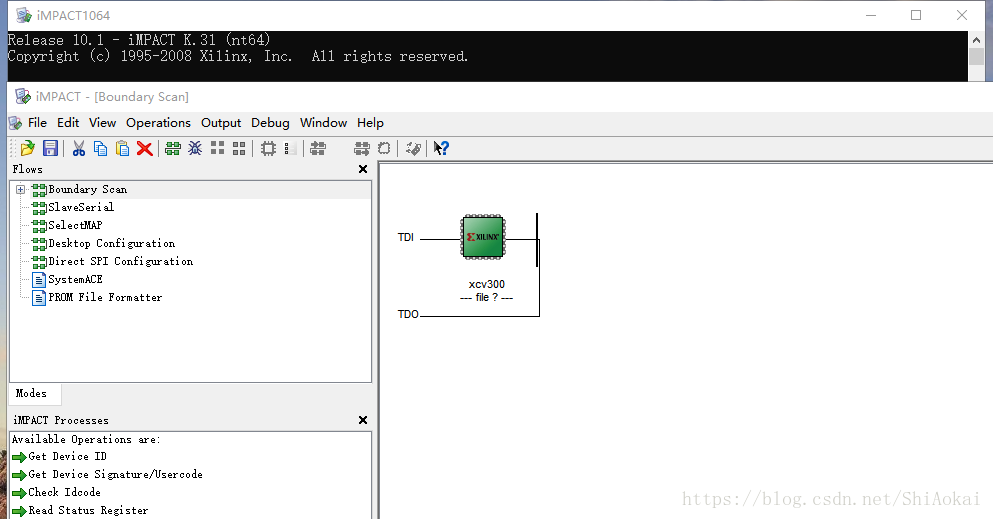Image resolution: width=993 pixels, height=519 pixels.
Task: Open the Edit menu
Action: [x=68, y=123]
